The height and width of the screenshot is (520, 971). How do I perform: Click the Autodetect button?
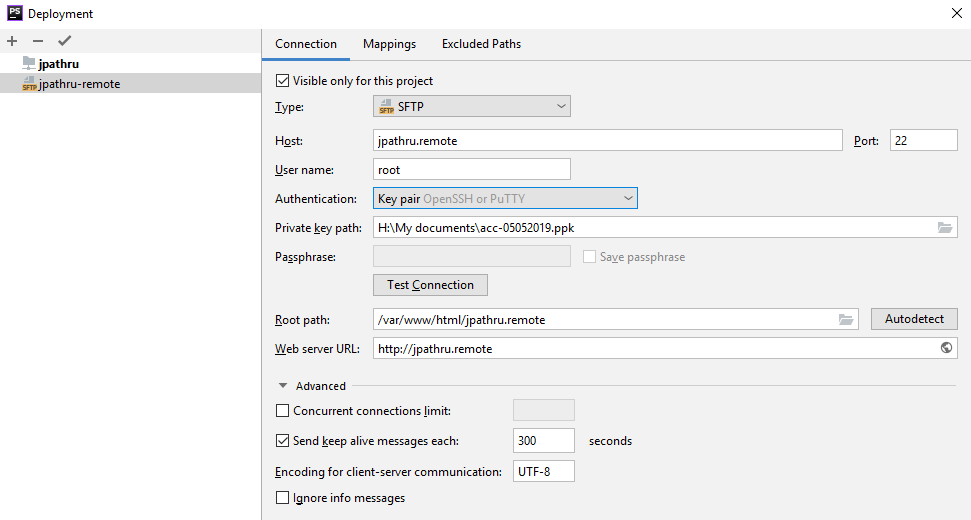click(x=914, y=319)
